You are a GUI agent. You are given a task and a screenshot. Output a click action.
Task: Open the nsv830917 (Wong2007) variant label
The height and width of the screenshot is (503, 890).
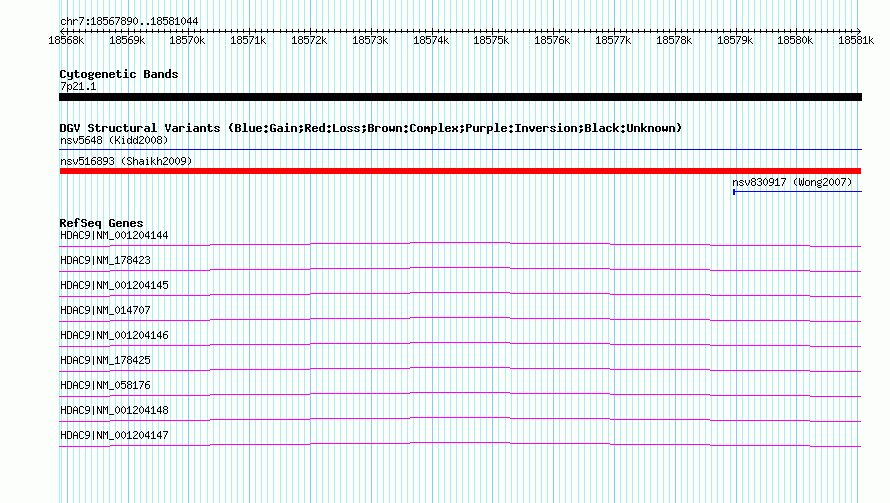click(x=792, y=182)
